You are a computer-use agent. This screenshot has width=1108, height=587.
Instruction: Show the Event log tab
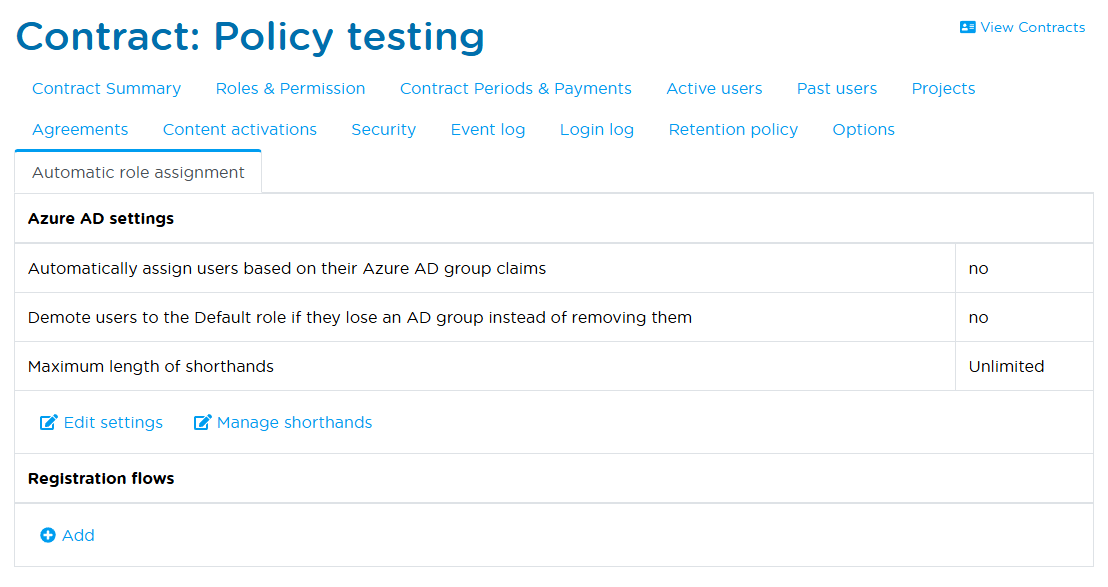(487, 130)
